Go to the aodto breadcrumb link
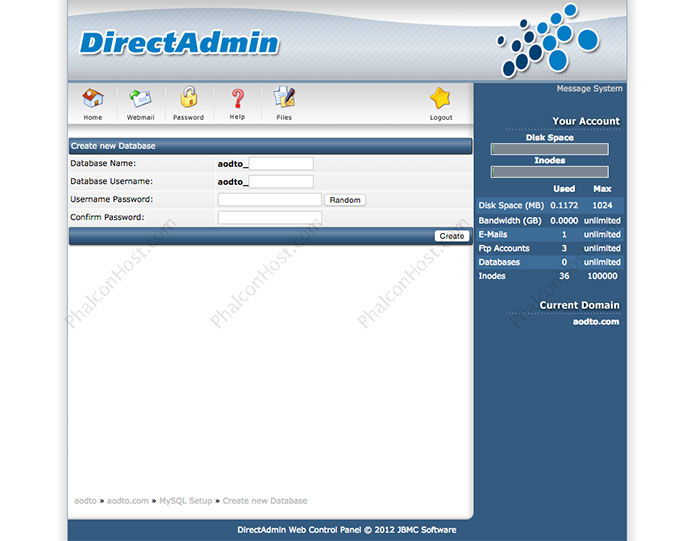Image resolution: width=700 pixels, height=541 pixels. 85,501
